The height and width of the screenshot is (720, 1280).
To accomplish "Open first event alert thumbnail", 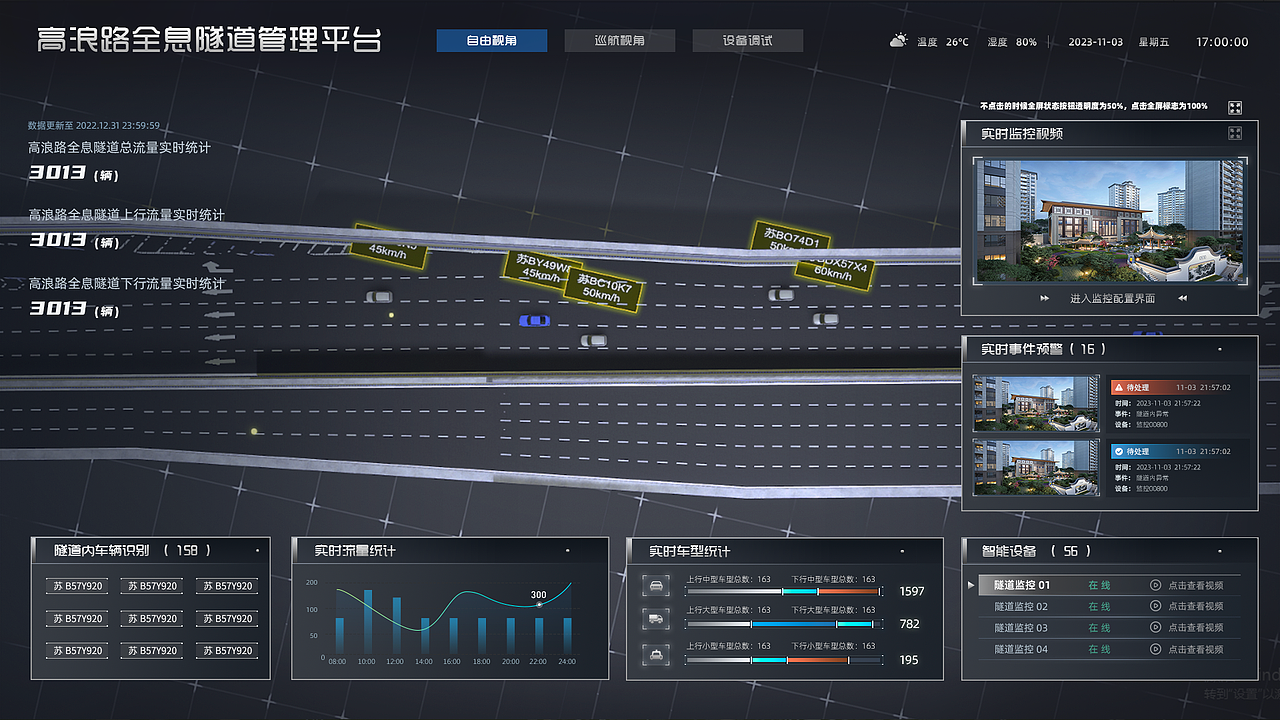I will pyautogui.click(x=1036, y=404).
